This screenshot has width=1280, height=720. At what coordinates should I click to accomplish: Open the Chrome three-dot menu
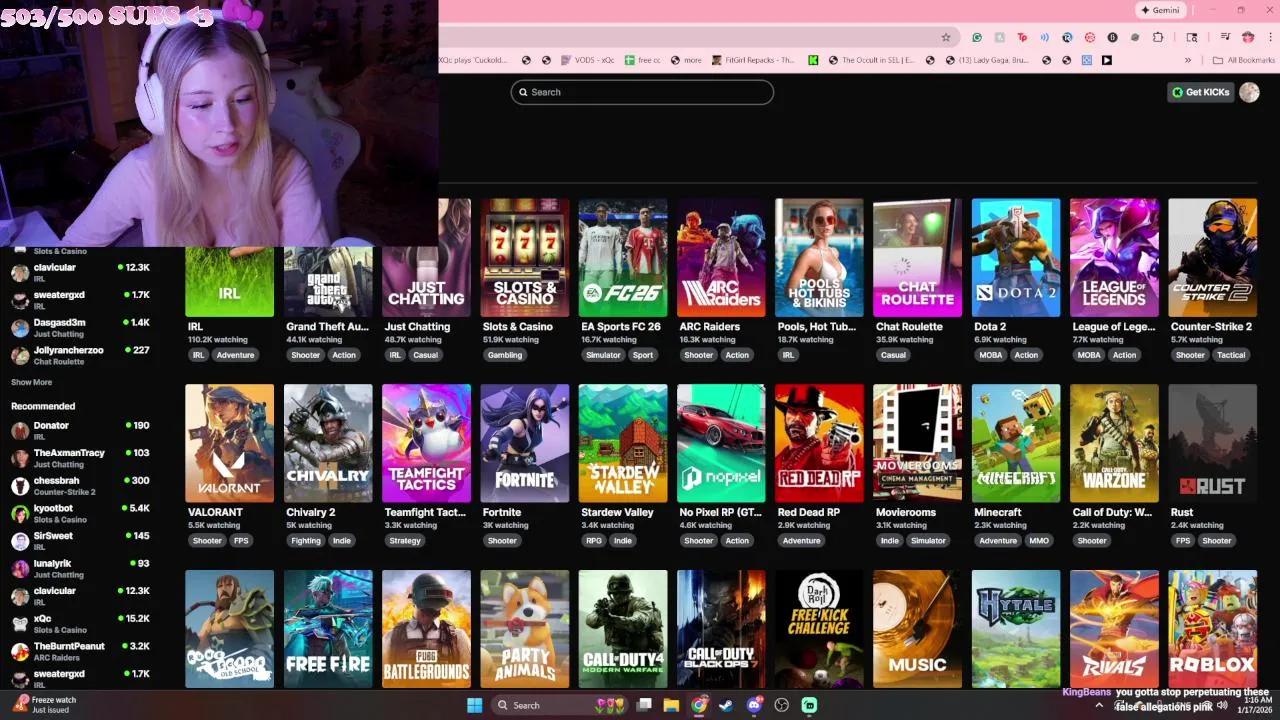pyautogui.click(x=1271, y=37)
